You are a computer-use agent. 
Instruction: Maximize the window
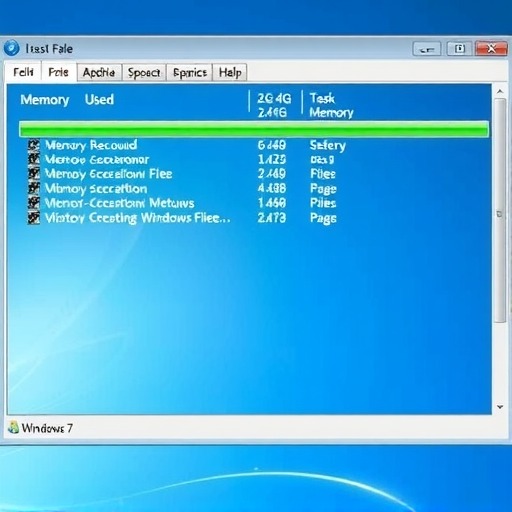(459, 49)
